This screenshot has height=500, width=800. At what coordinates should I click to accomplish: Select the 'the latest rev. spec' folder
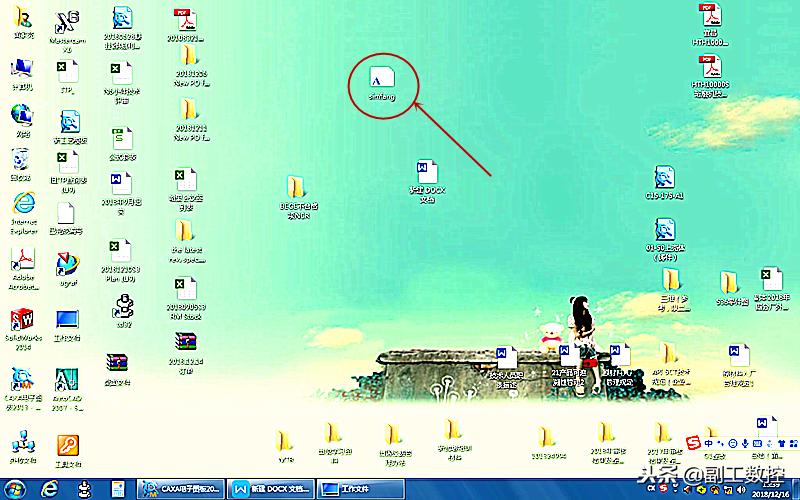click(187, 242)
